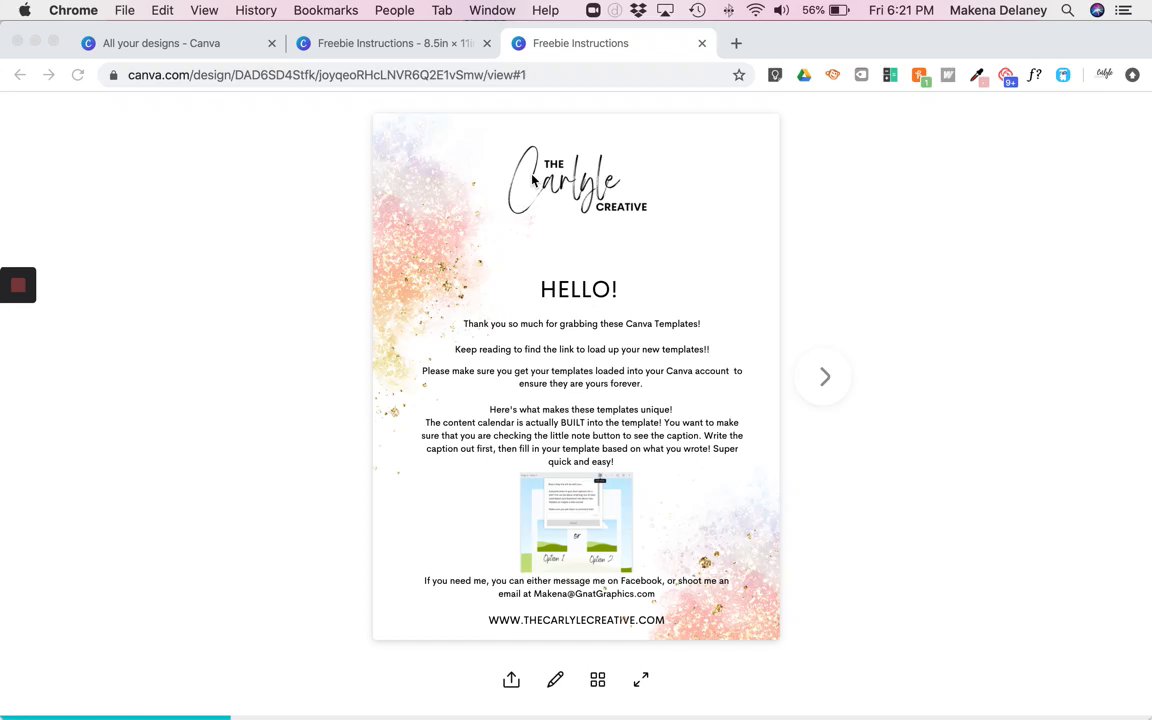Click the address bar URL field
1152x720 pixels.
tap(426, 75)
